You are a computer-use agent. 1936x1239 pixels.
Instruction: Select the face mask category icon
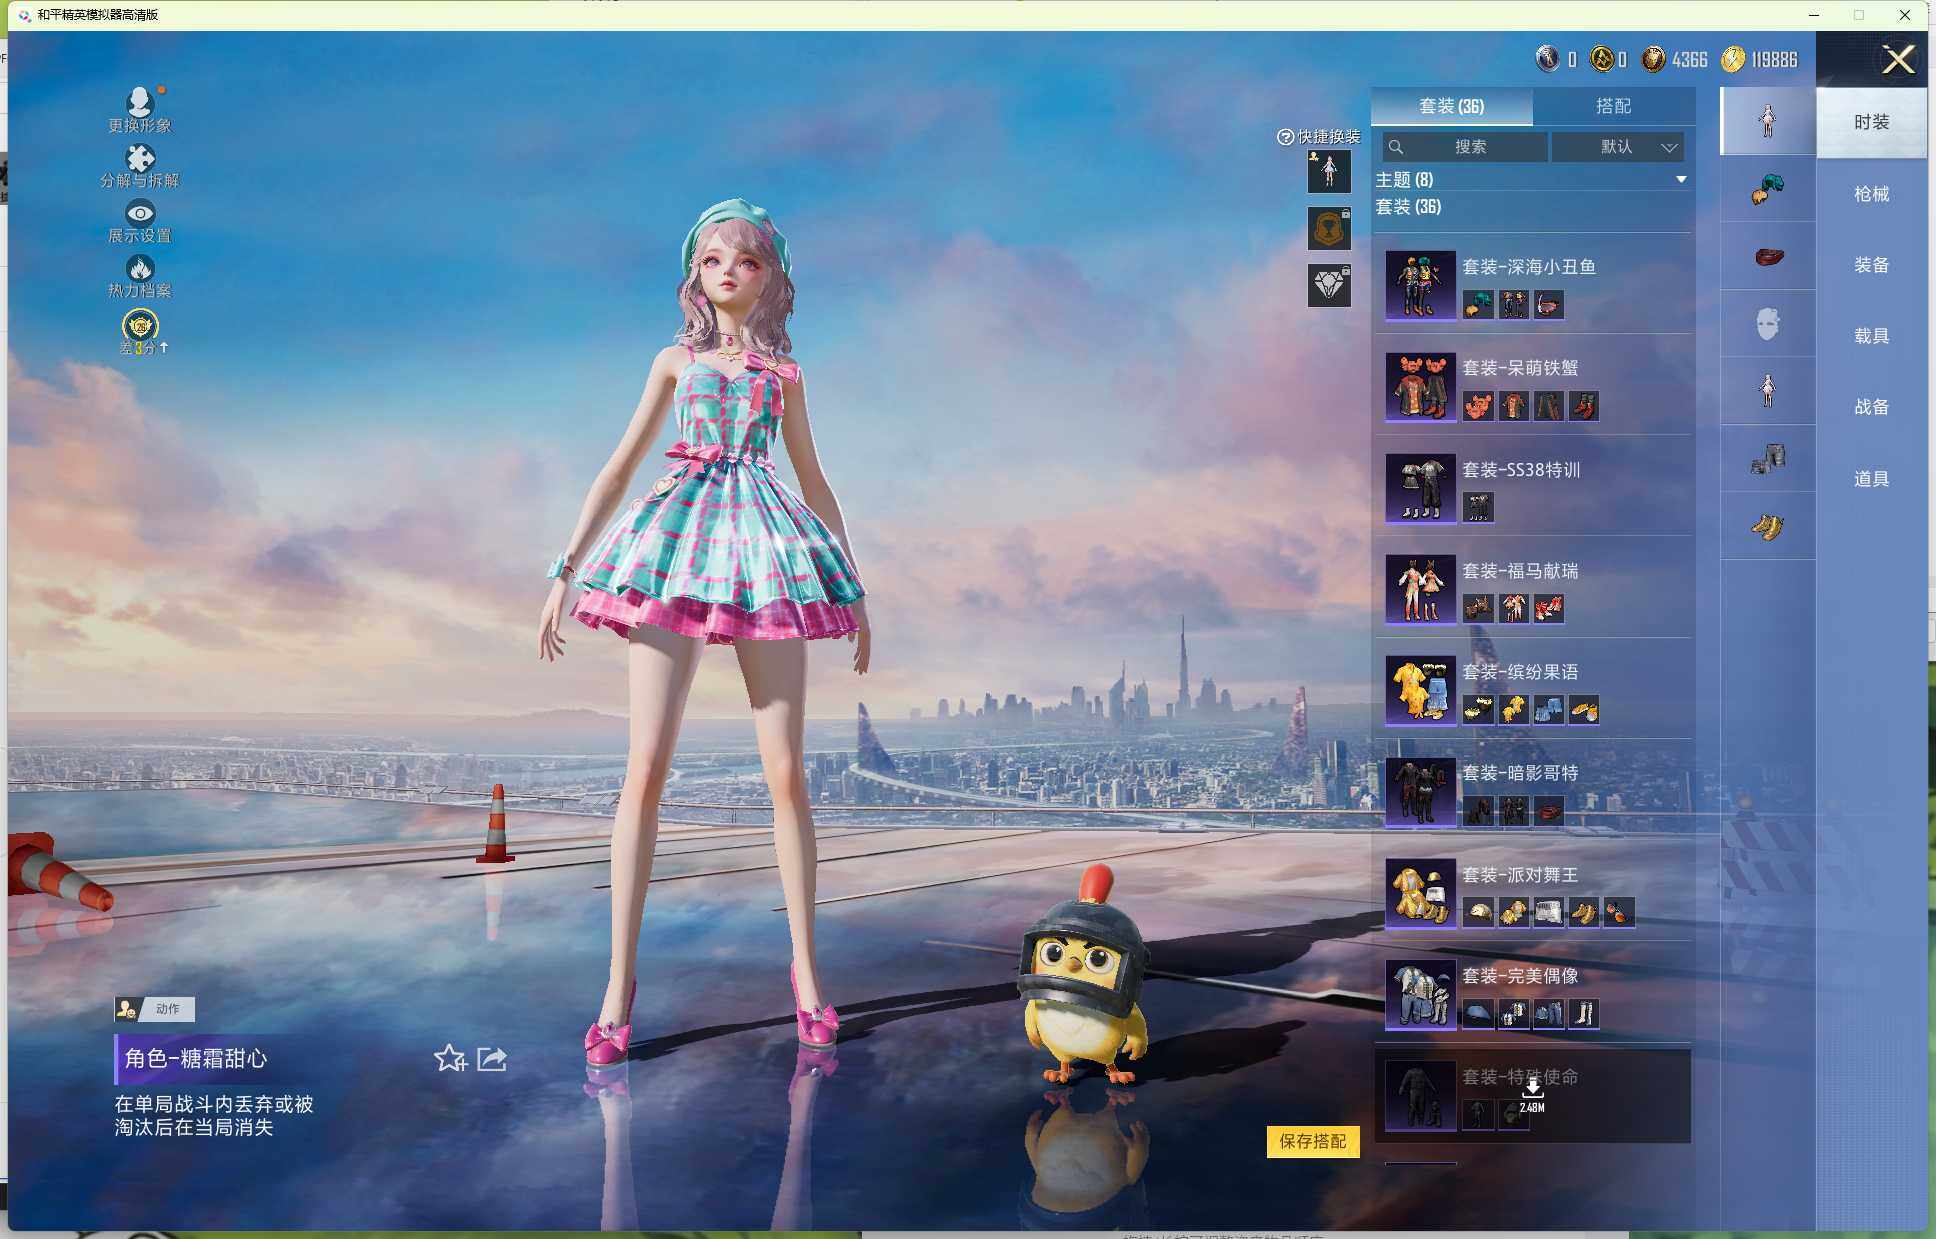click(1767, 323)
